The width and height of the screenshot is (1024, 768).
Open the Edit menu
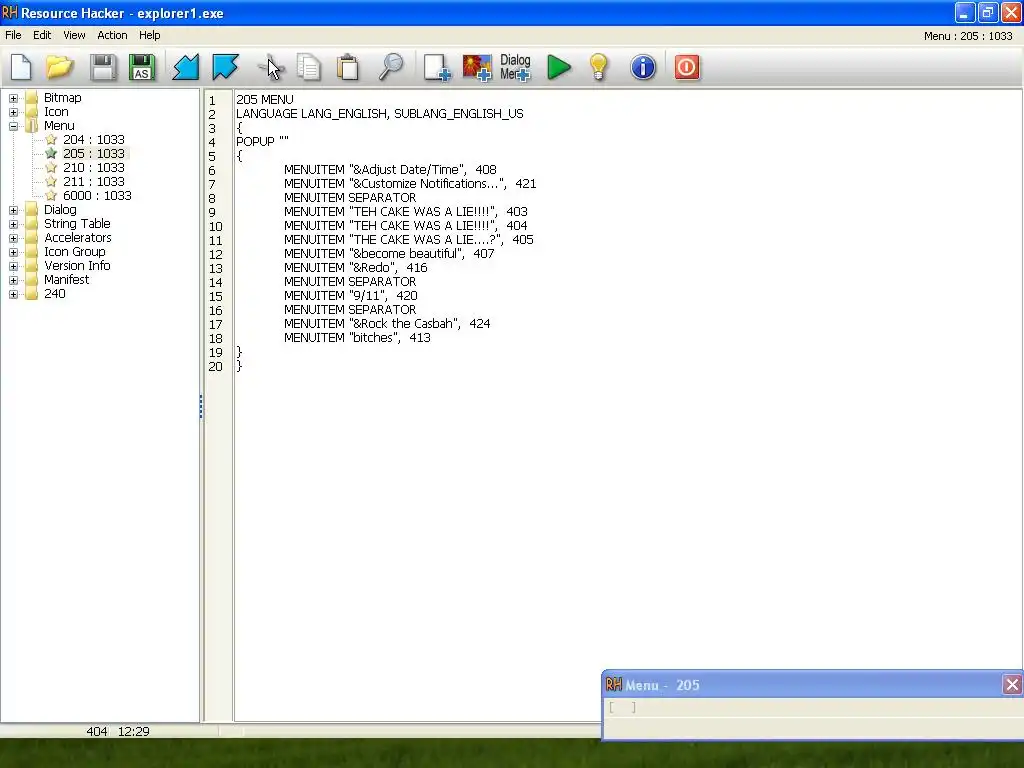coord(42,35)
